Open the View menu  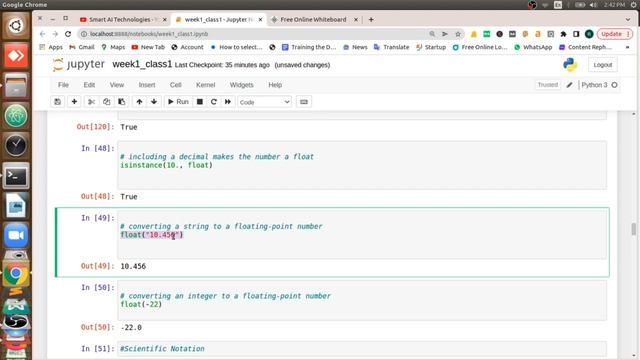[x=116, y=85]
